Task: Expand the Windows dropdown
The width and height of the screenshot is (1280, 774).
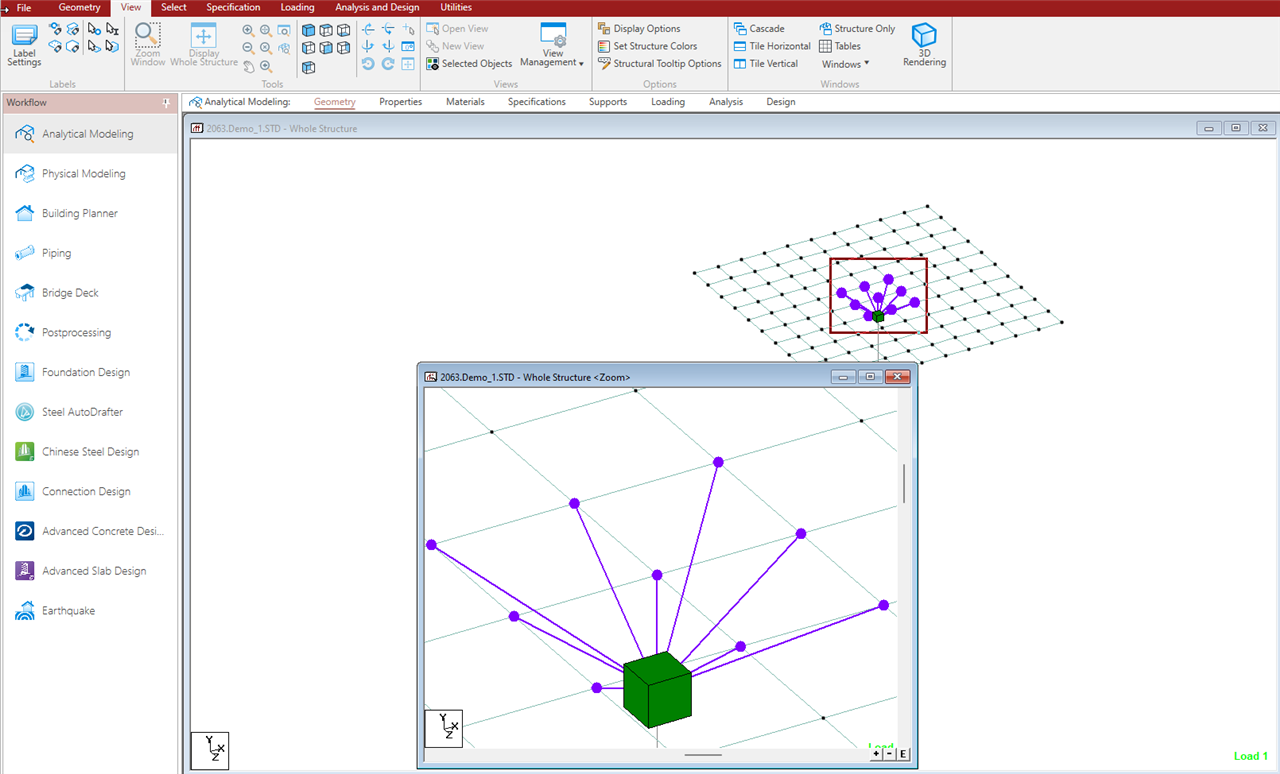Action: (x=845, y=64)
